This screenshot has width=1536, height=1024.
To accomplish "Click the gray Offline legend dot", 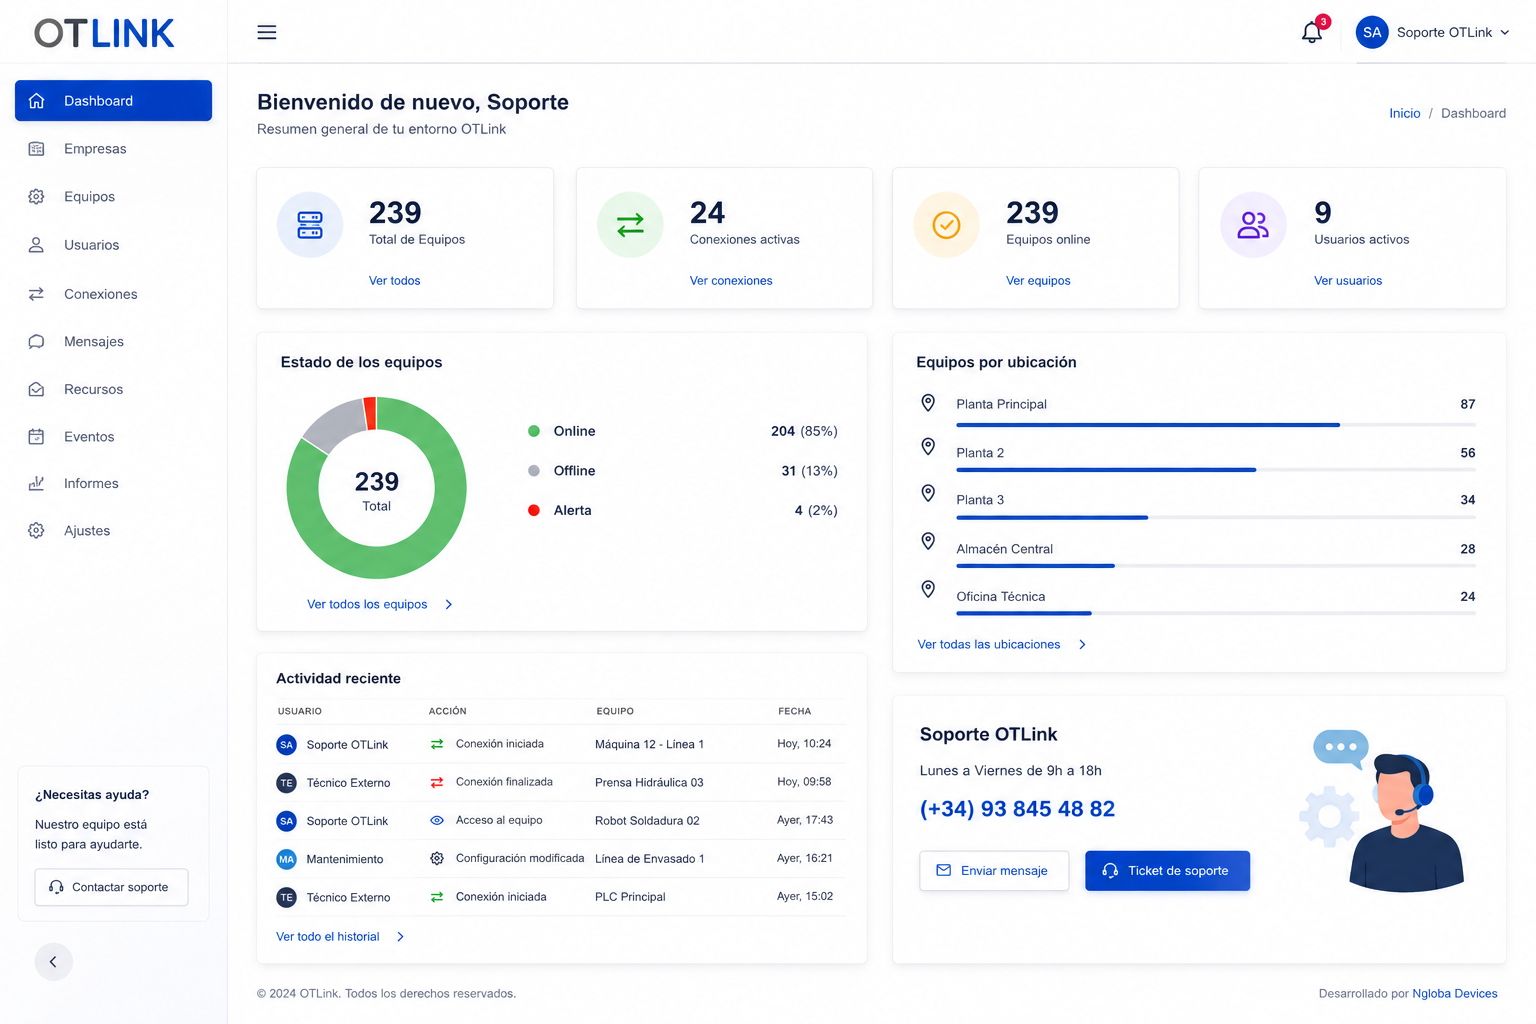I will coord(534,471).
